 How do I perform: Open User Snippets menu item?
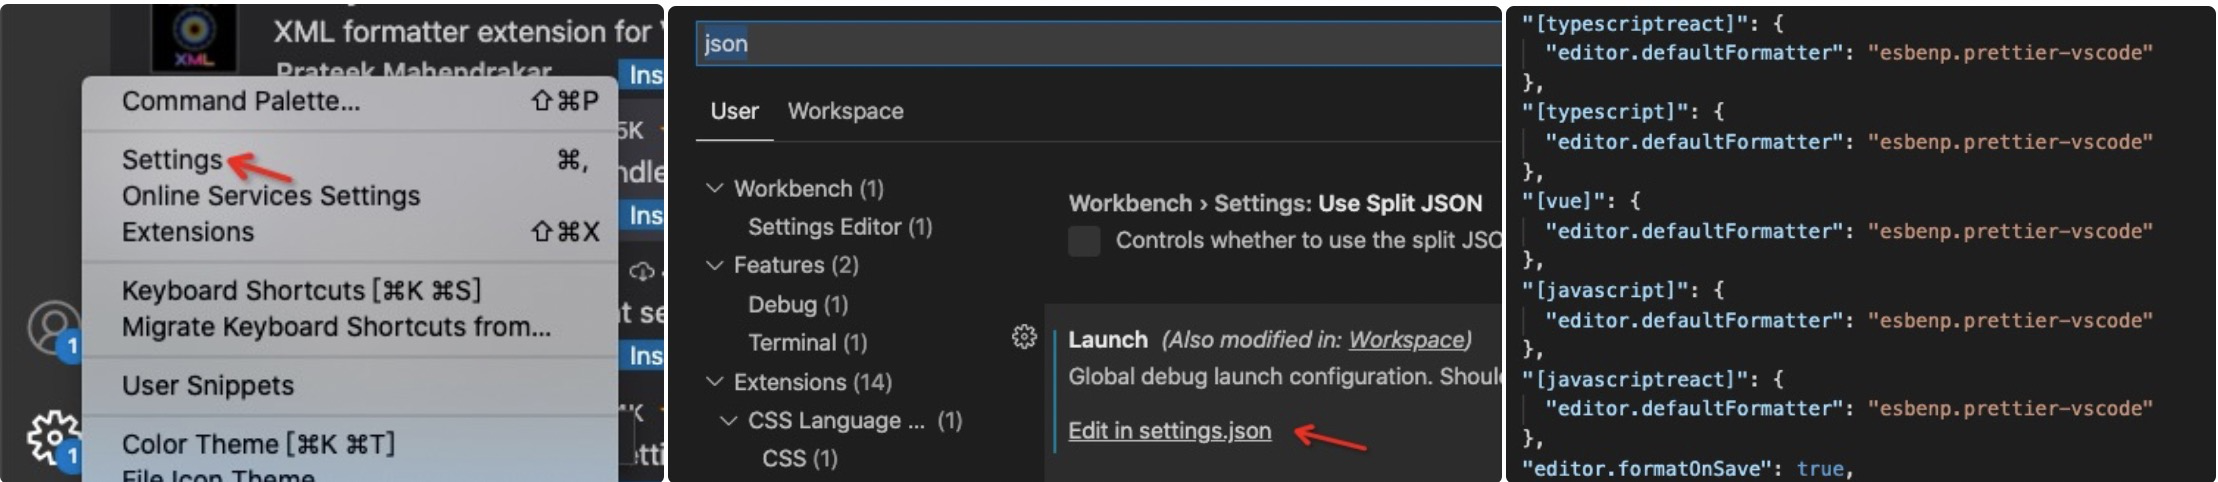(208, 385)
